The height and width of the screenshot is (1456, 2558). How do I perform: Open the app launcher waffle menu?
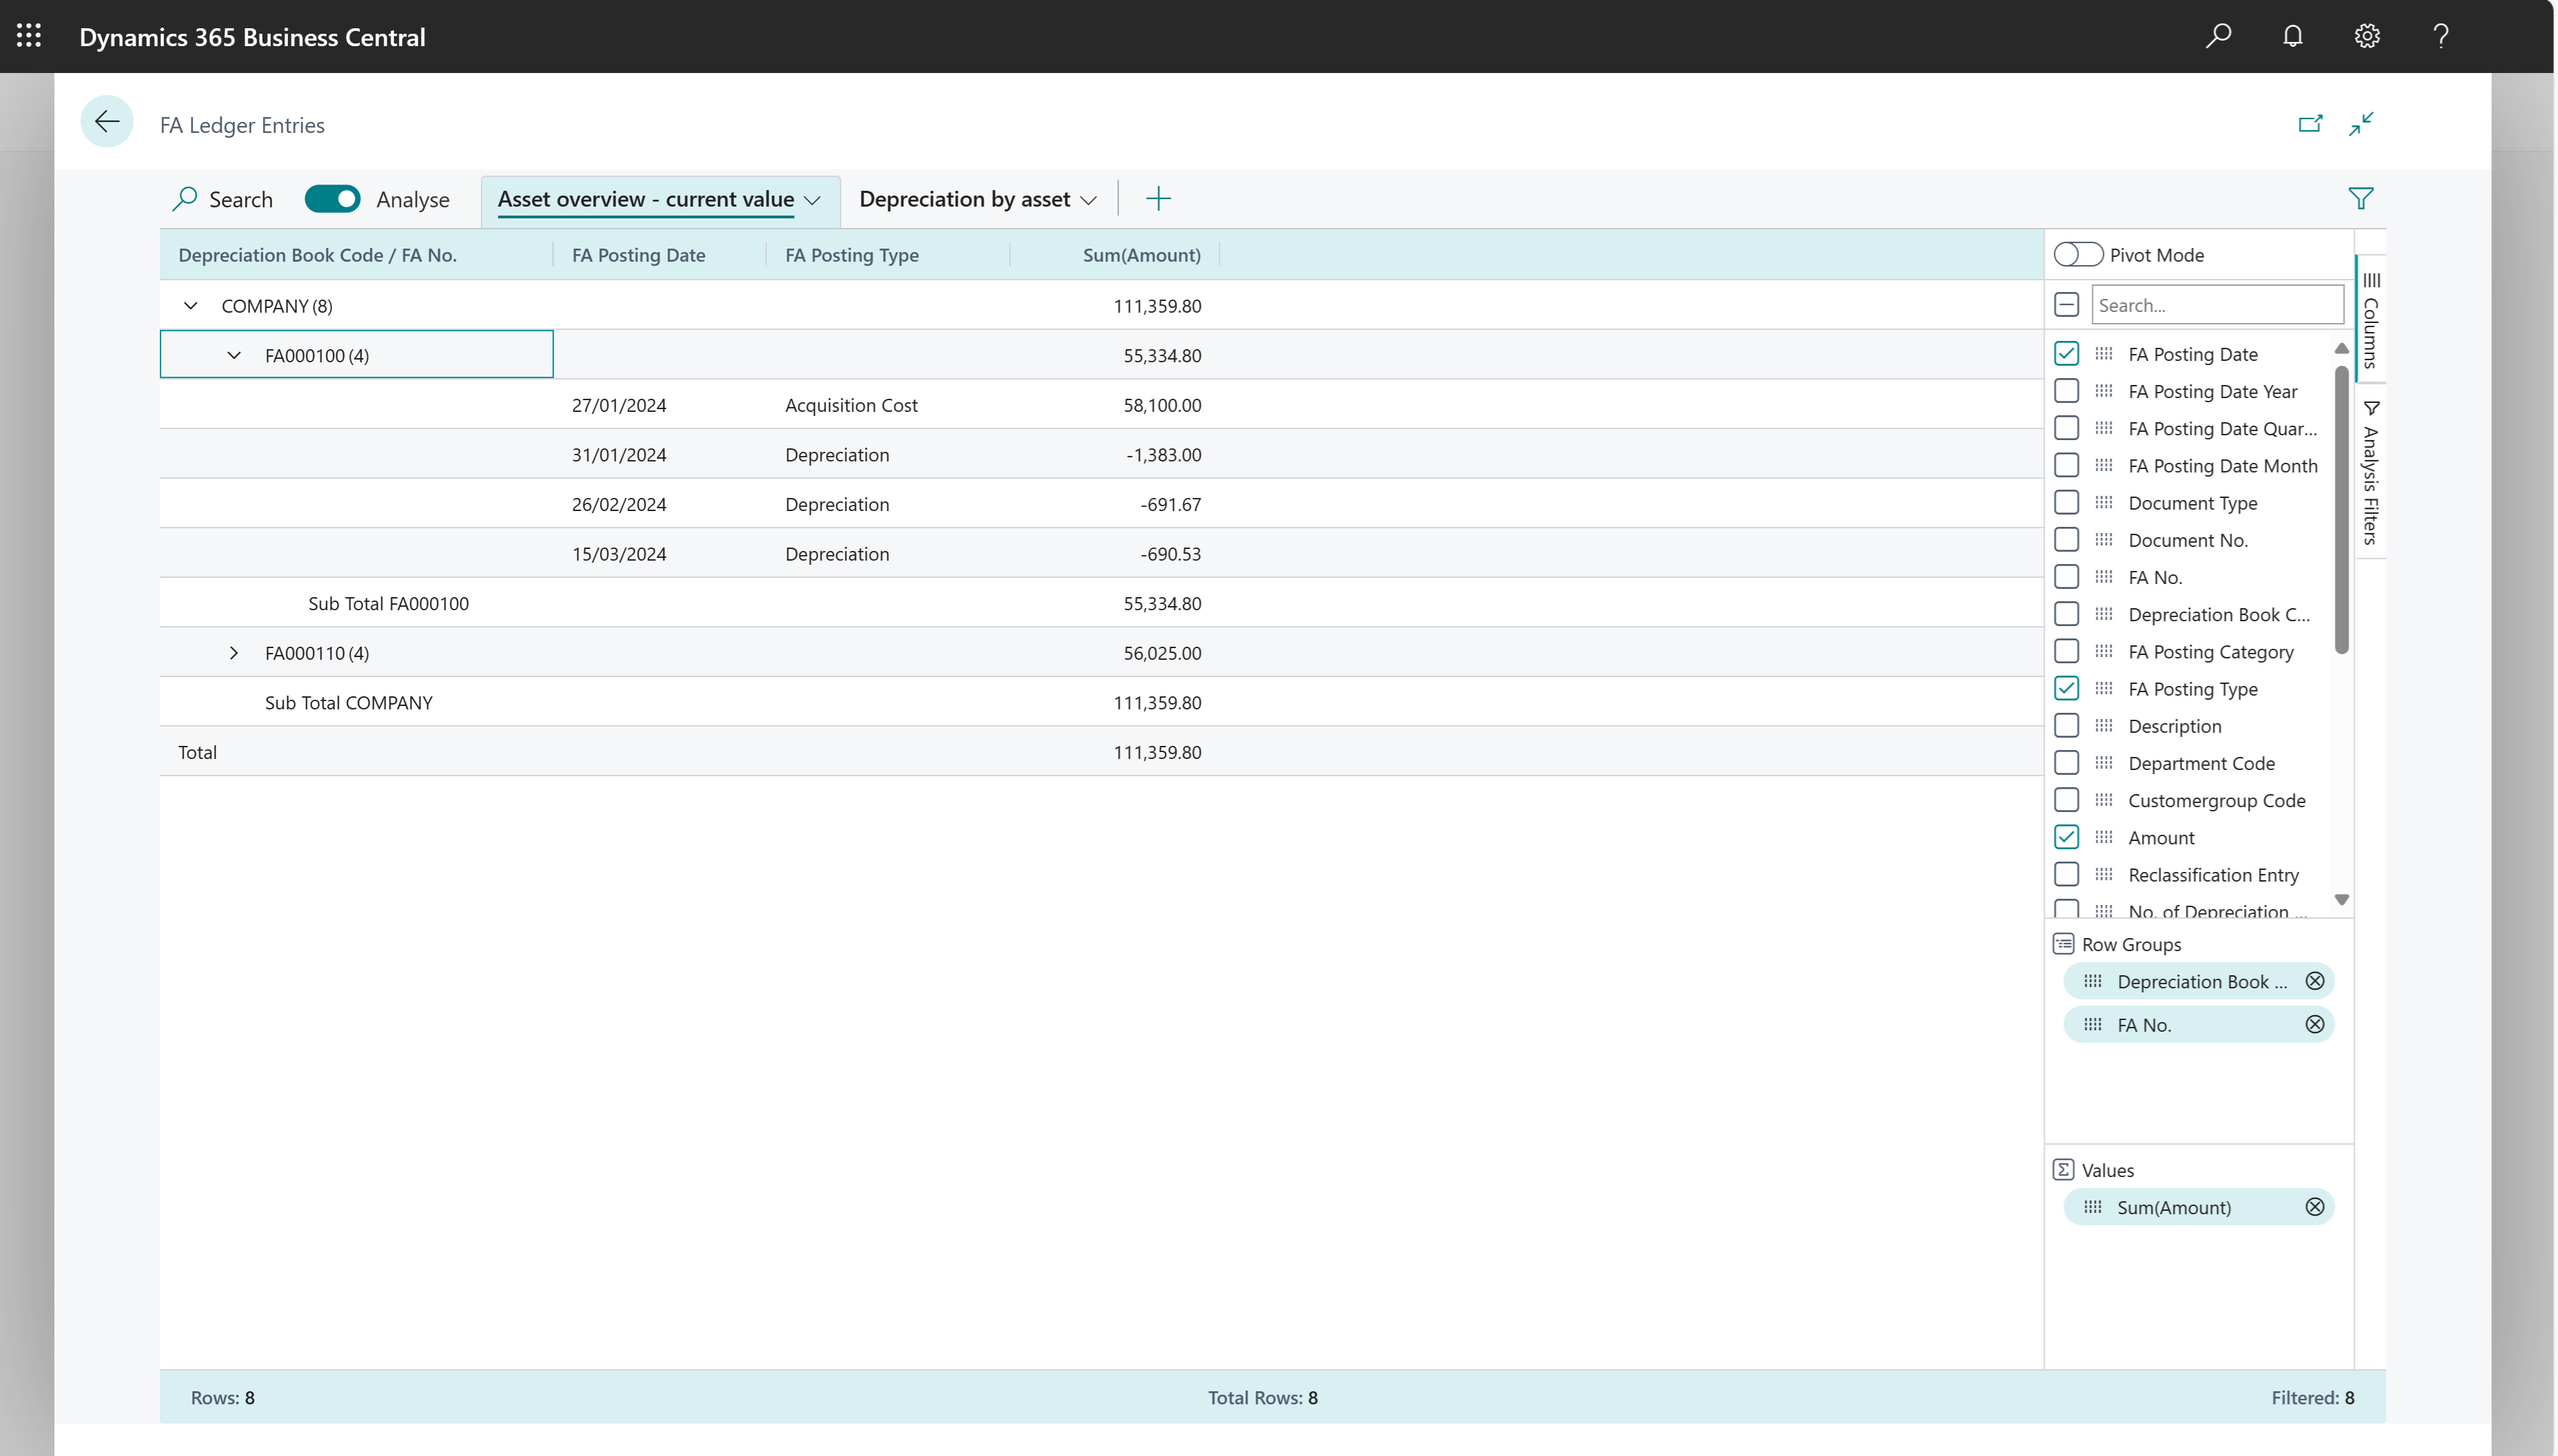(x=29, y=36)
